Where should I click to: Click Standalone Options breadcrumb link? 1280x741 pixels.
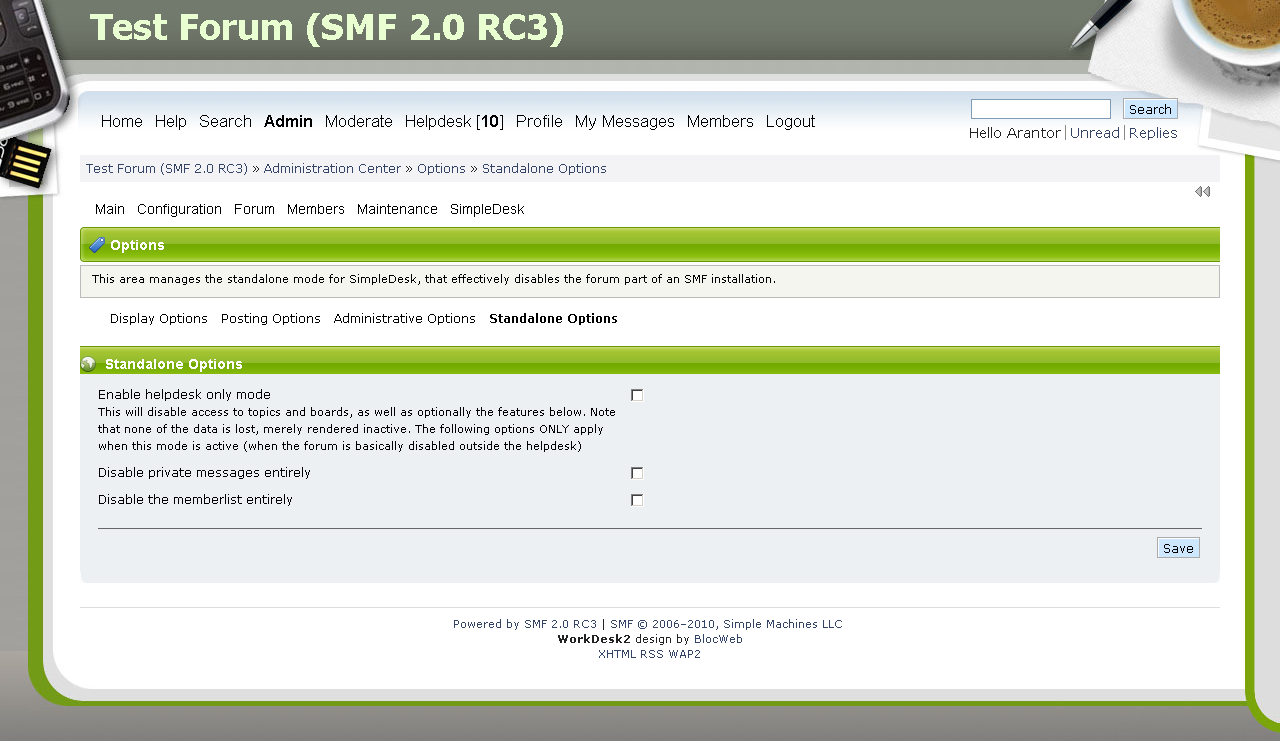(x=544, y=168)
